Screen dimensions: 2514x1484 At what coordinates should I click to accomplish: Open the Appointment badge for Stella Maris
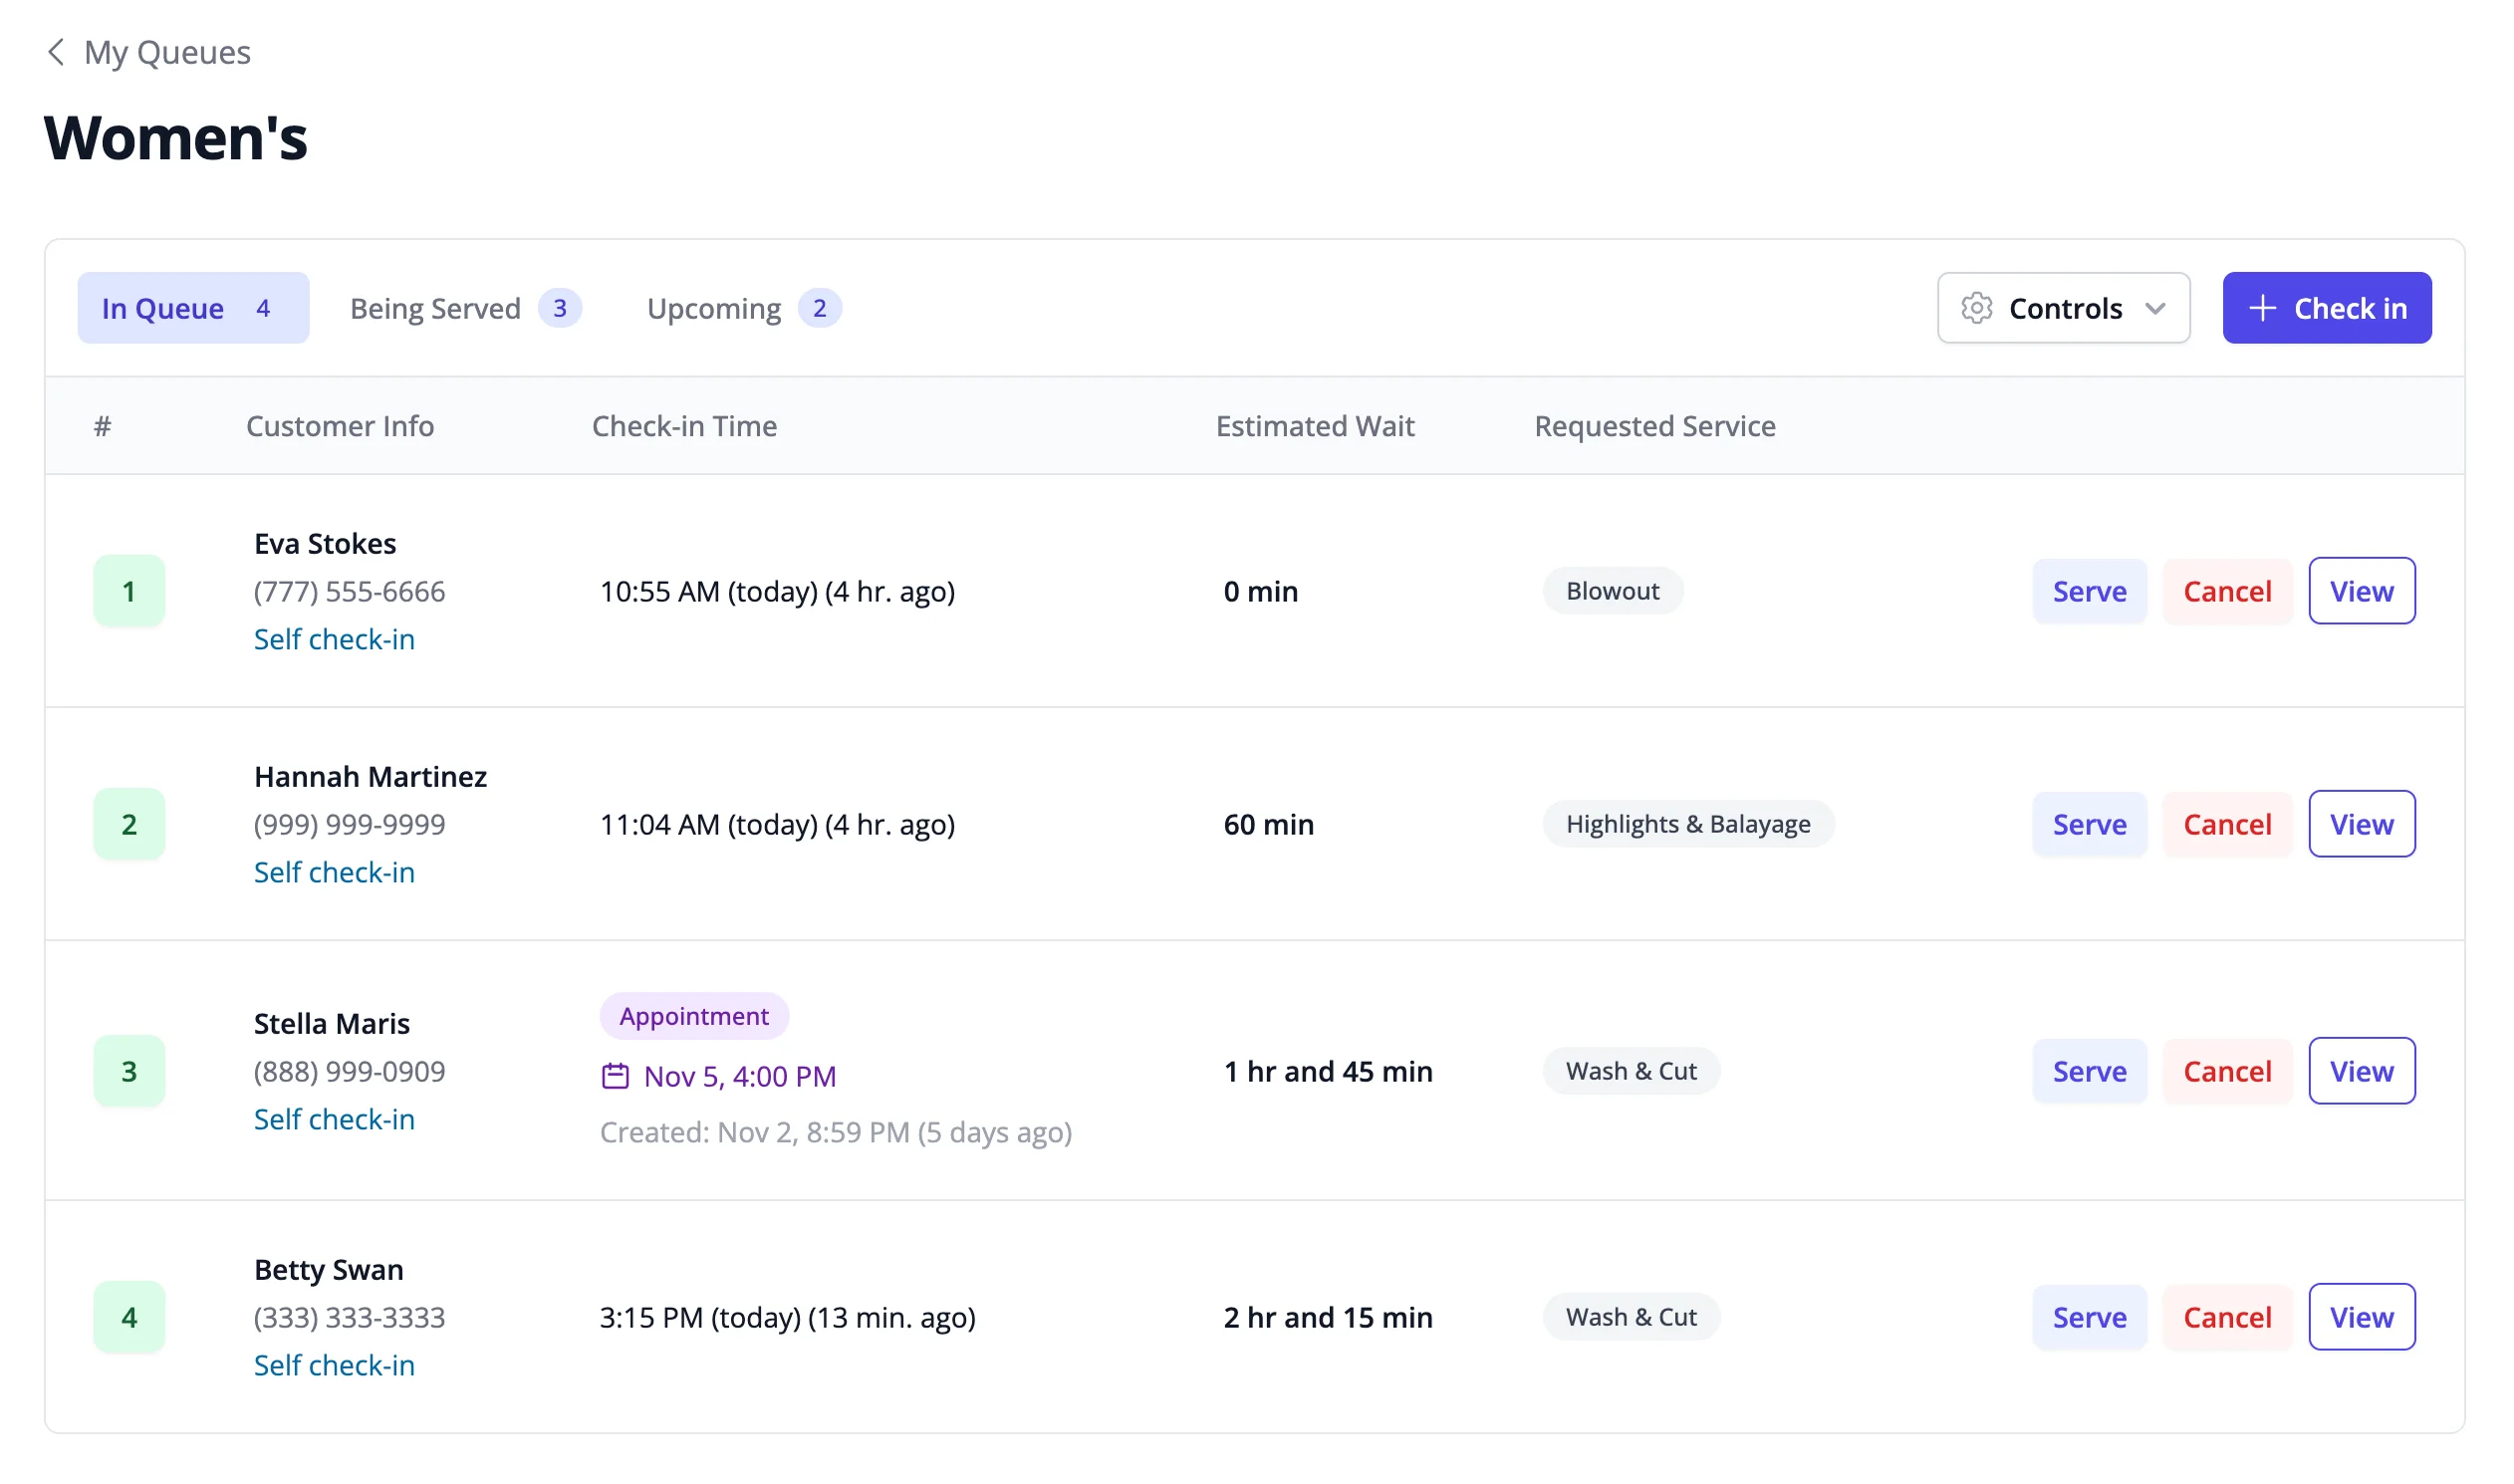click(x=694, y=1016)
